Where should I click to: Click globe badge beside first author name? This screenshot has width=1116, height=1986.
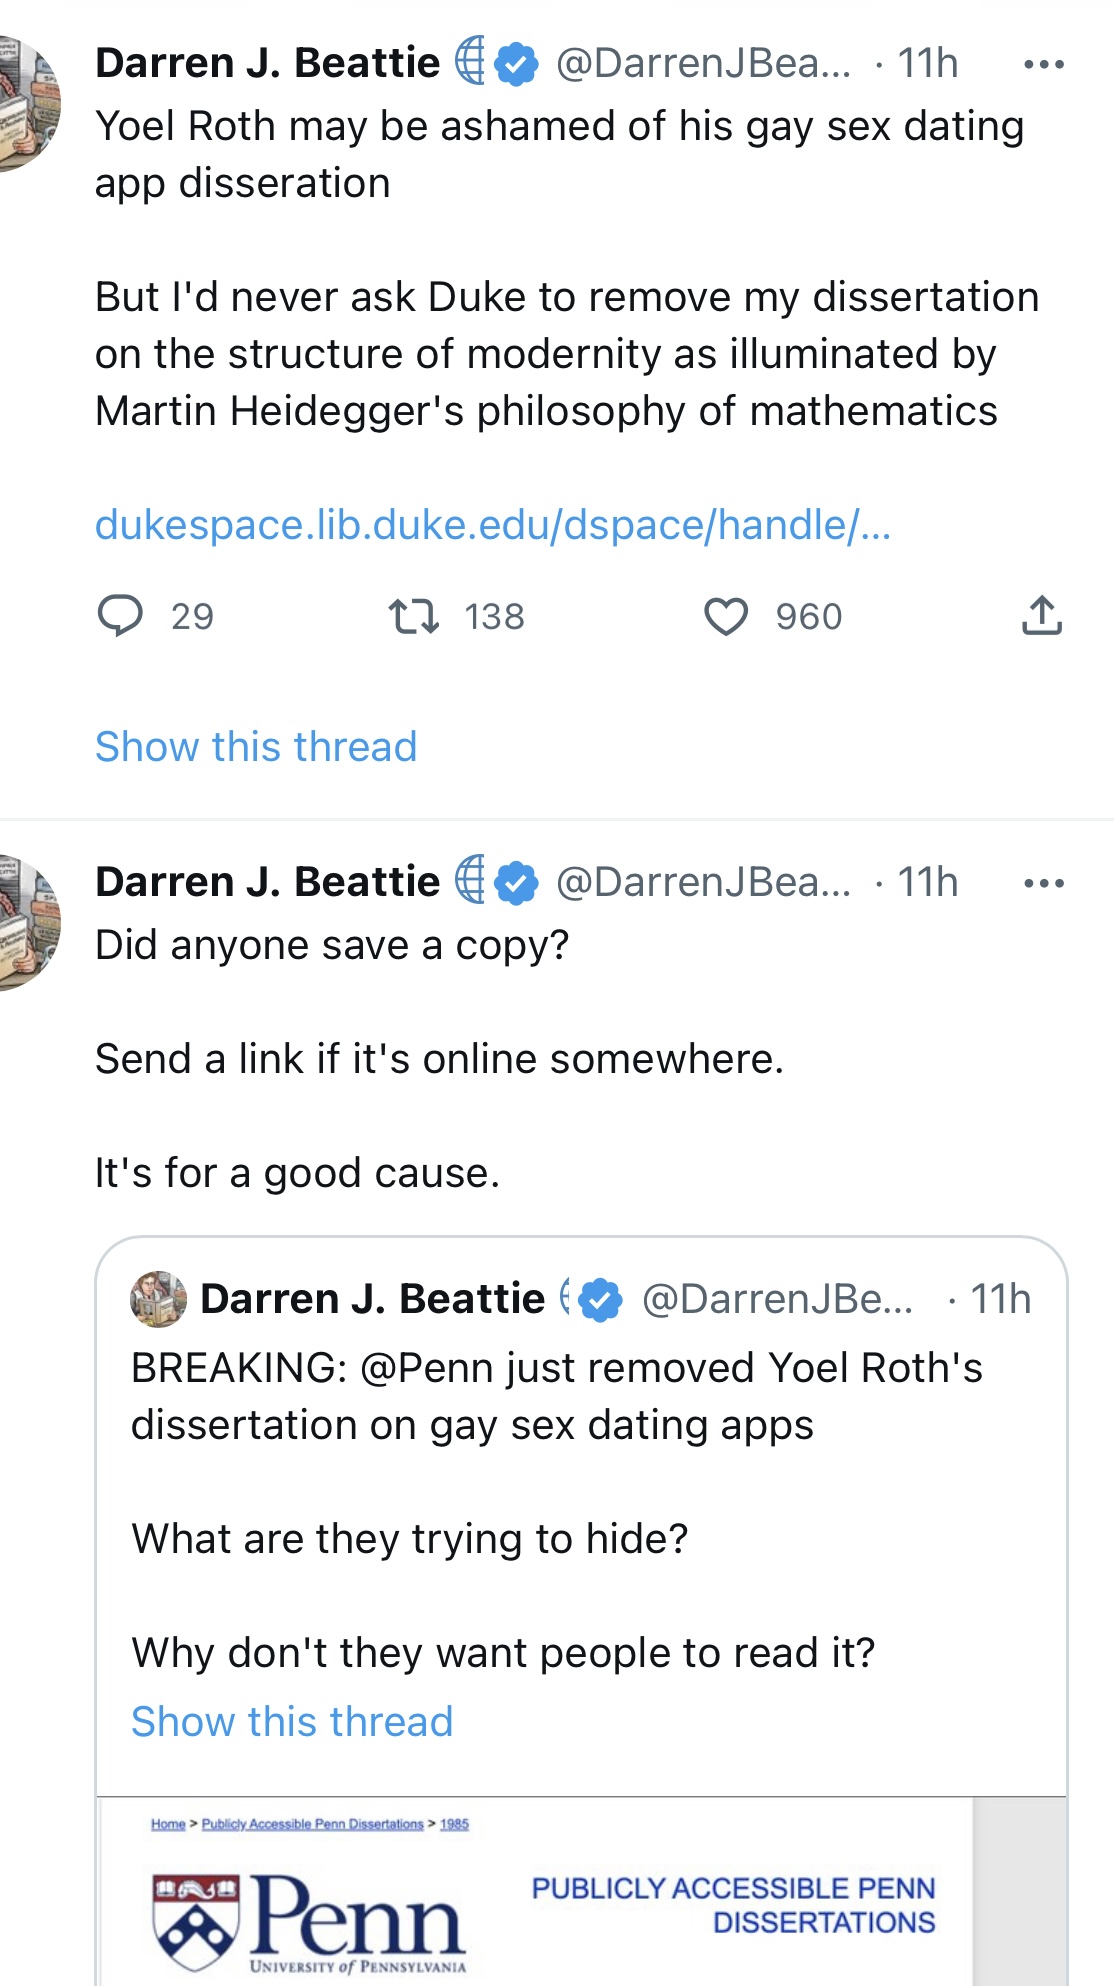coord(470,61)
